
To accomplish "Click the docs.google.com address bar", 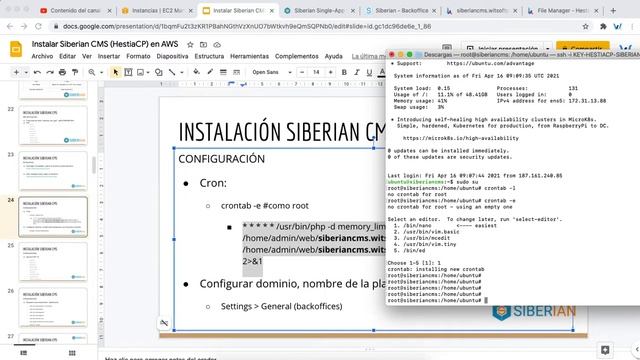I will click(x=247, y=27).
